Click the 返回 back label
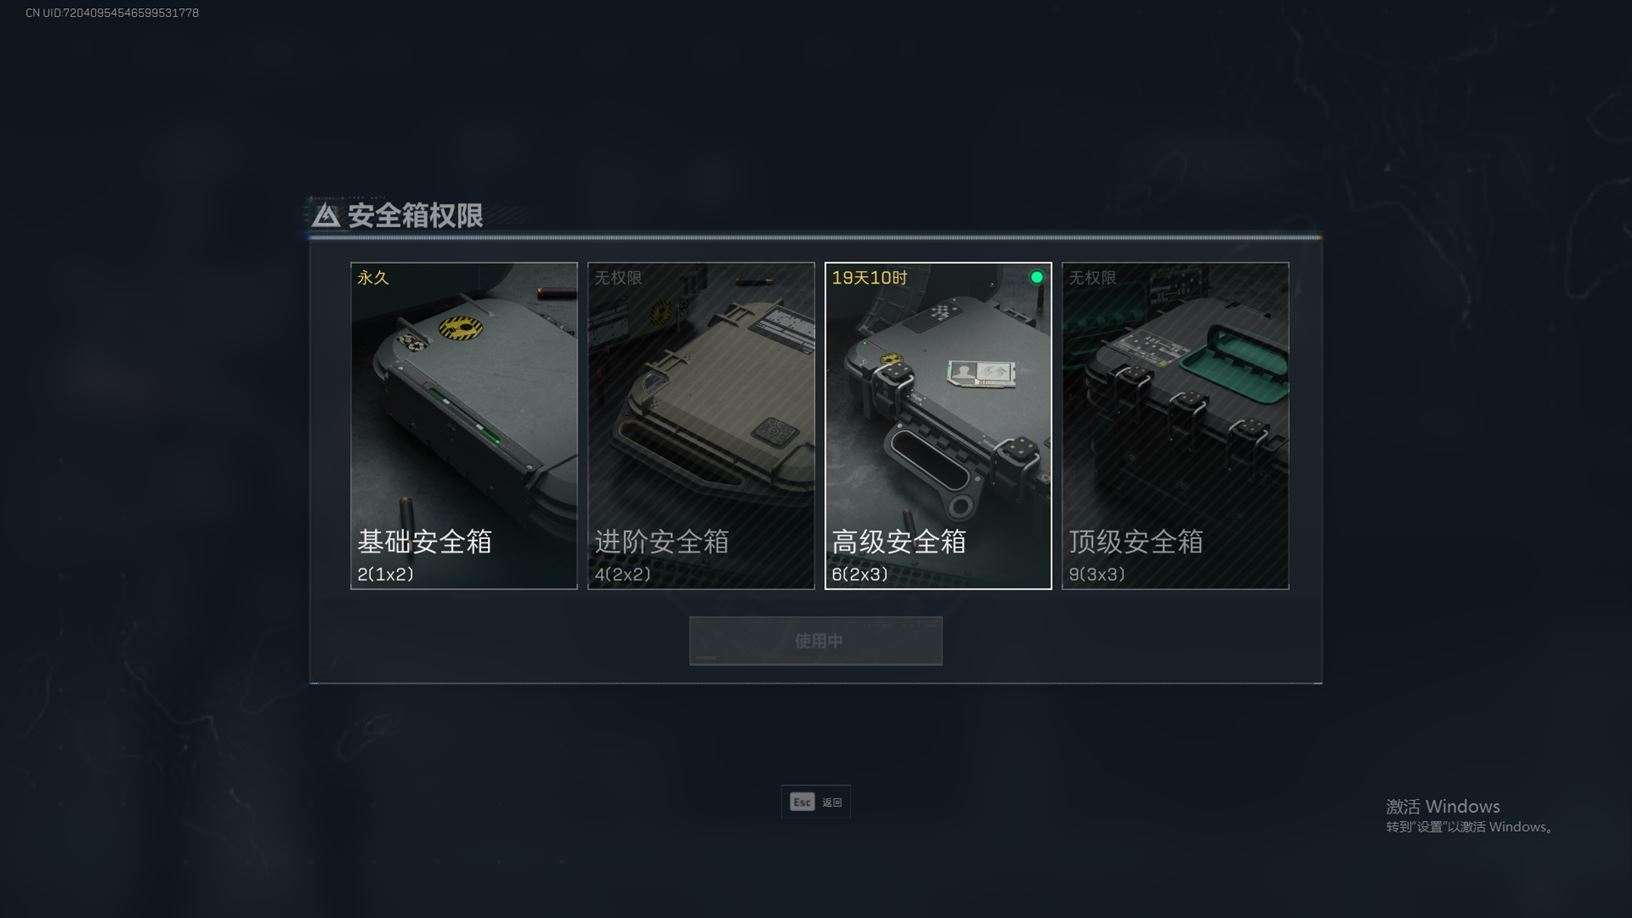Viewport: 1632px width, 918px height. click(x=832, y=802)
